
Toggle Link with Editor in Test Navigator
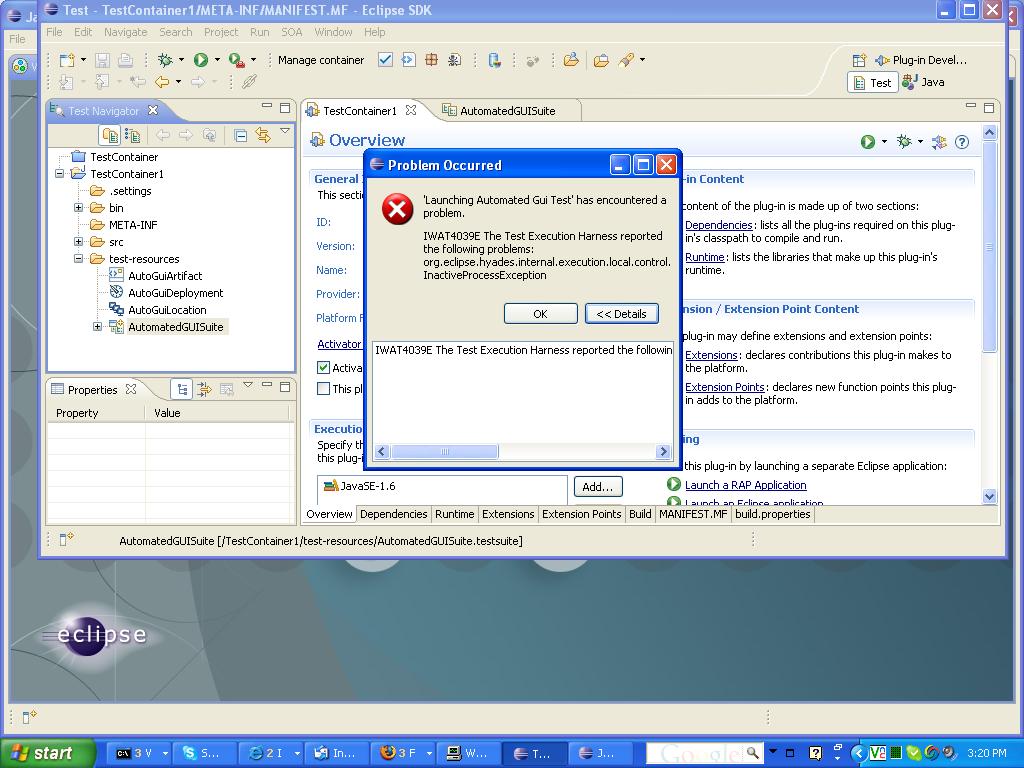tap(263, 135)
